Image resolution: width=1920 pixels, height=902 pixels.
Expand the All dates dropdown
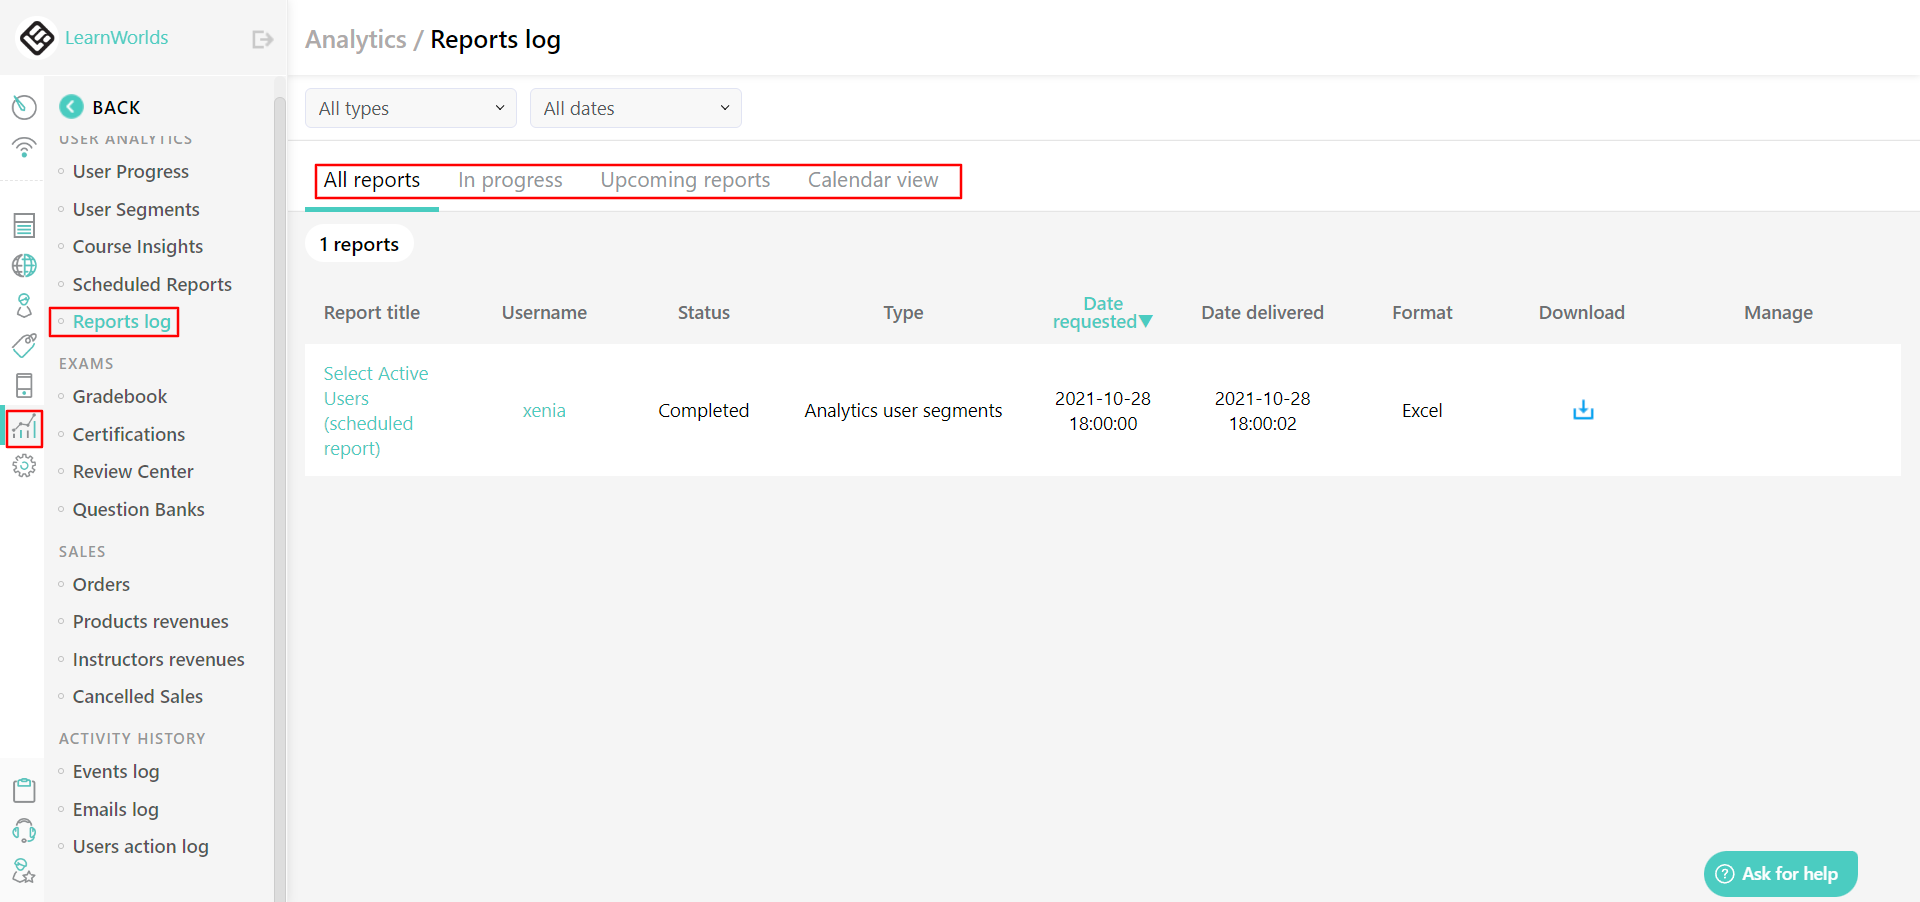pyautogui.click(x=636, y=108)
